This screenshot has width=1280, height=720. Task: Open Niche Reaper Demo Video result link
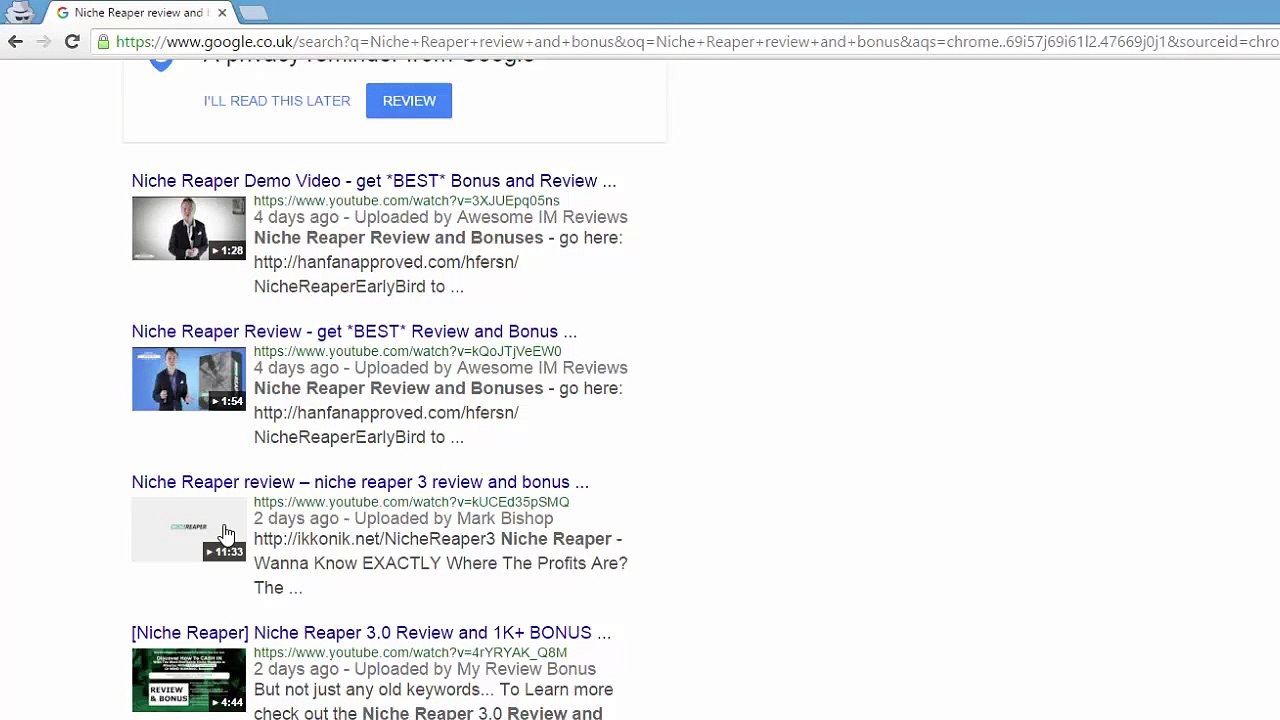374,181
